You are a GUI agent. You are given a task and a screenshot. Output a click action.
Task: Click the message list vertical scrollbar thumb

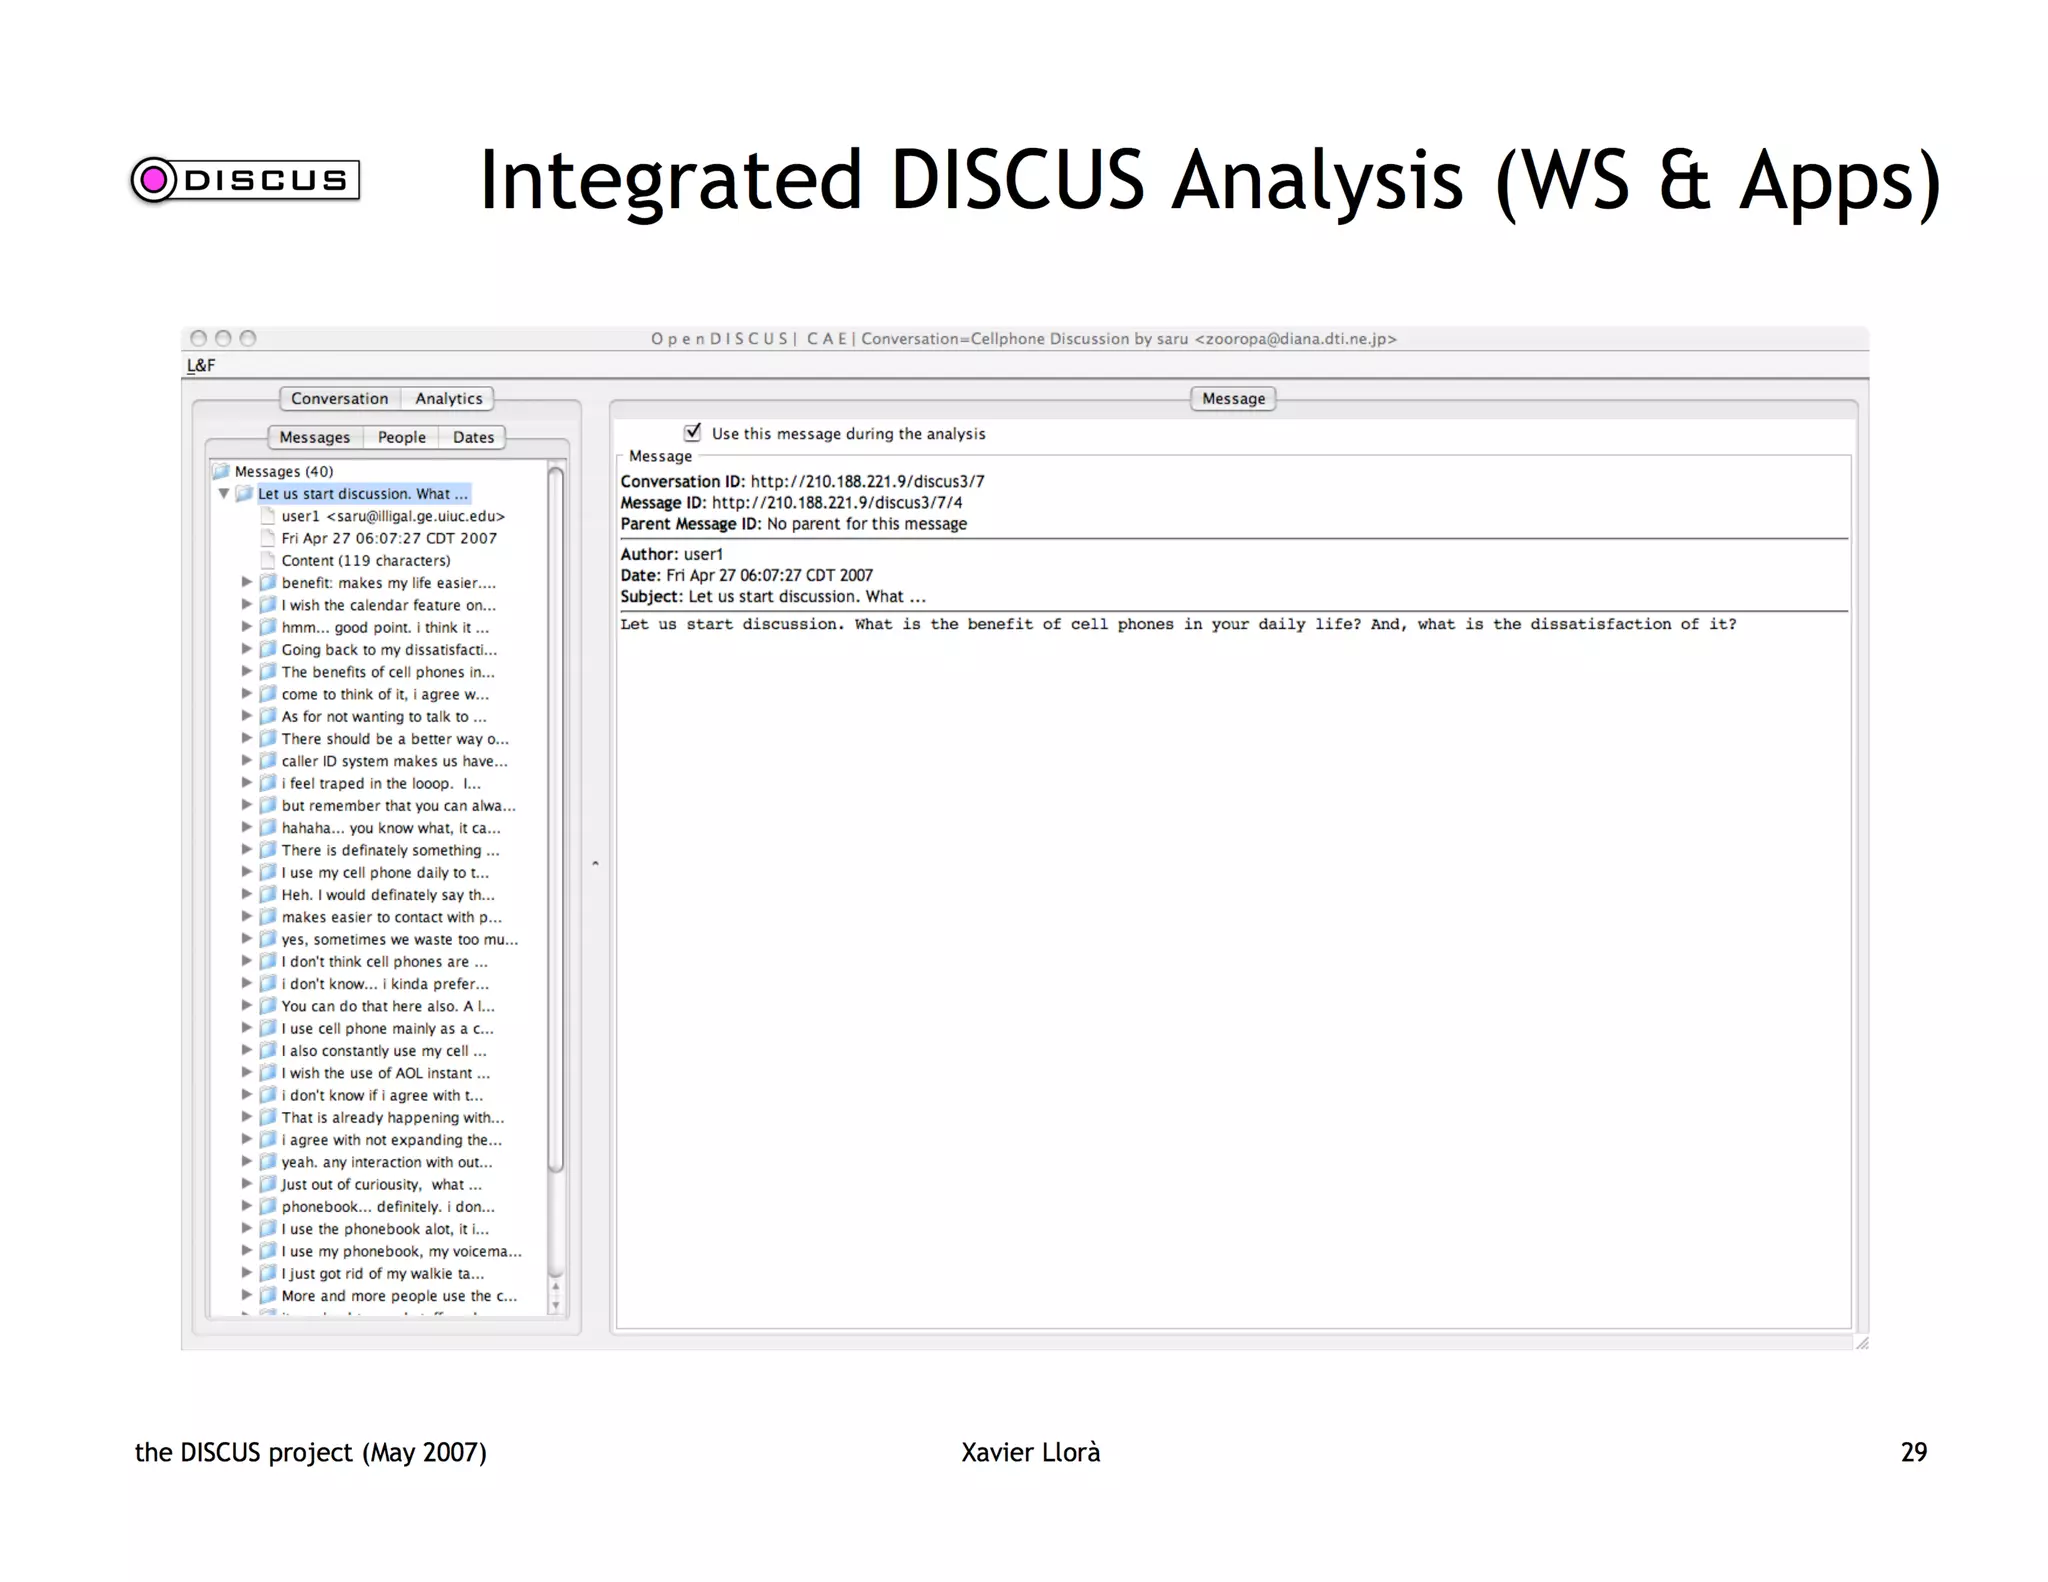coord(556,817)
